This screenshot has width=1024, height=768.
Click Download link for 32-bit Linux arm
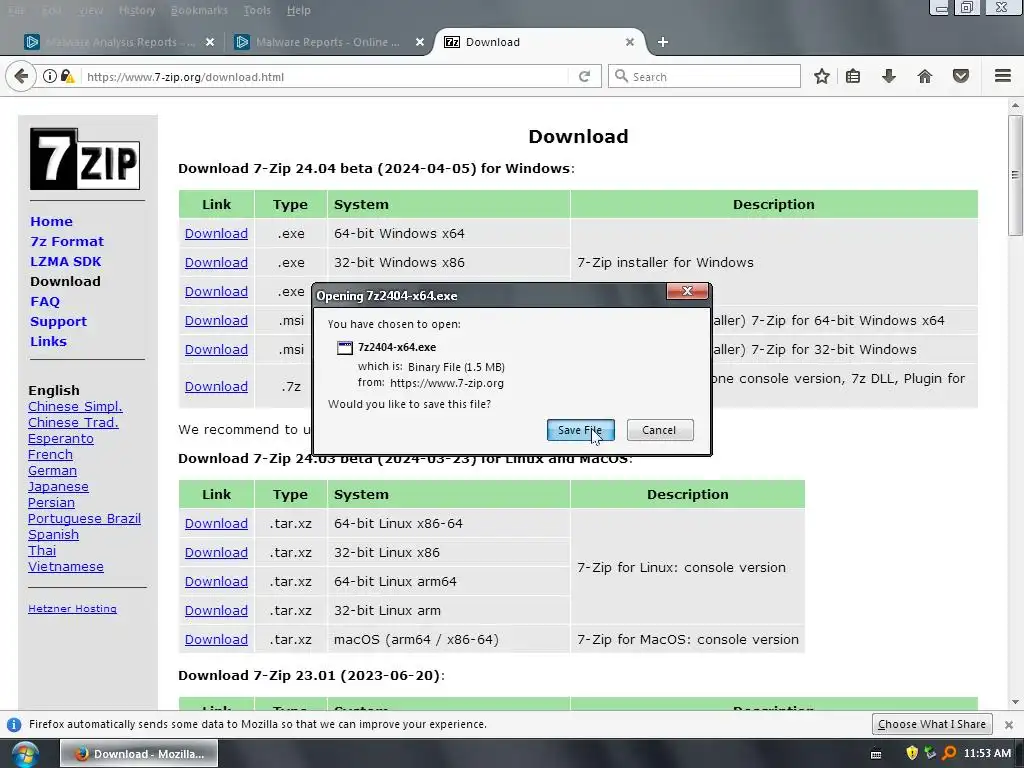[x=216, y=611]
